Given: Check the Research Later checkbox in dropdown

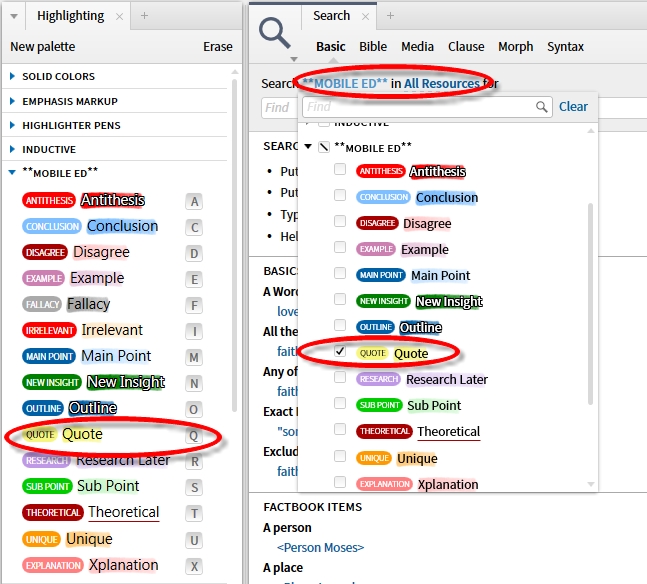Looking at the screenshot, I should (340, 377).
